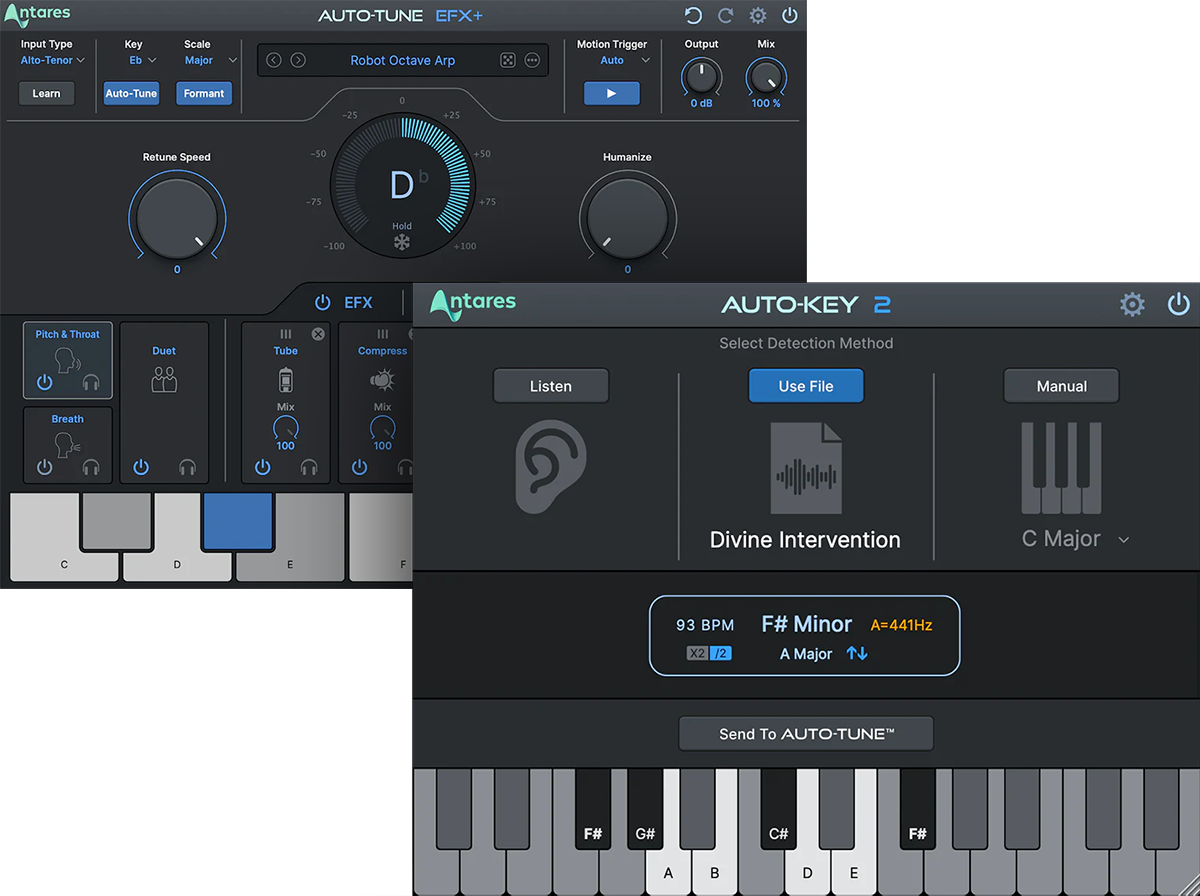Viewport: 1200px width, 896px height.
Task: Toggle Breath effect power button
Action: 44,467
